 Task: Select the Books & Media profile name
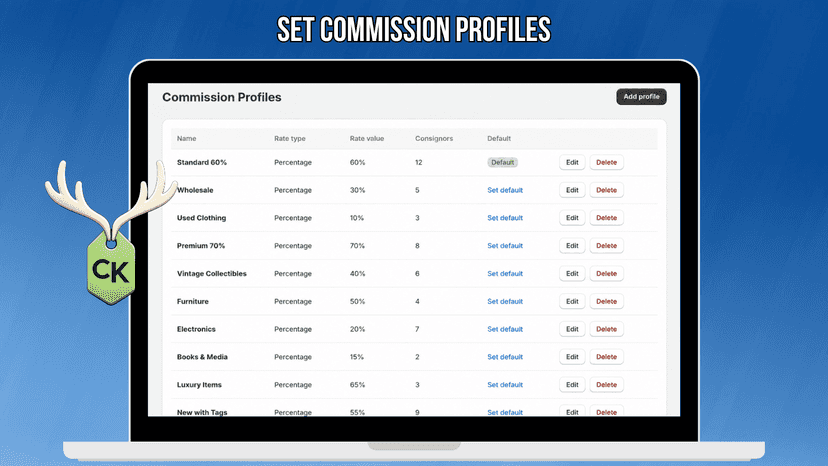pos(202,357)
